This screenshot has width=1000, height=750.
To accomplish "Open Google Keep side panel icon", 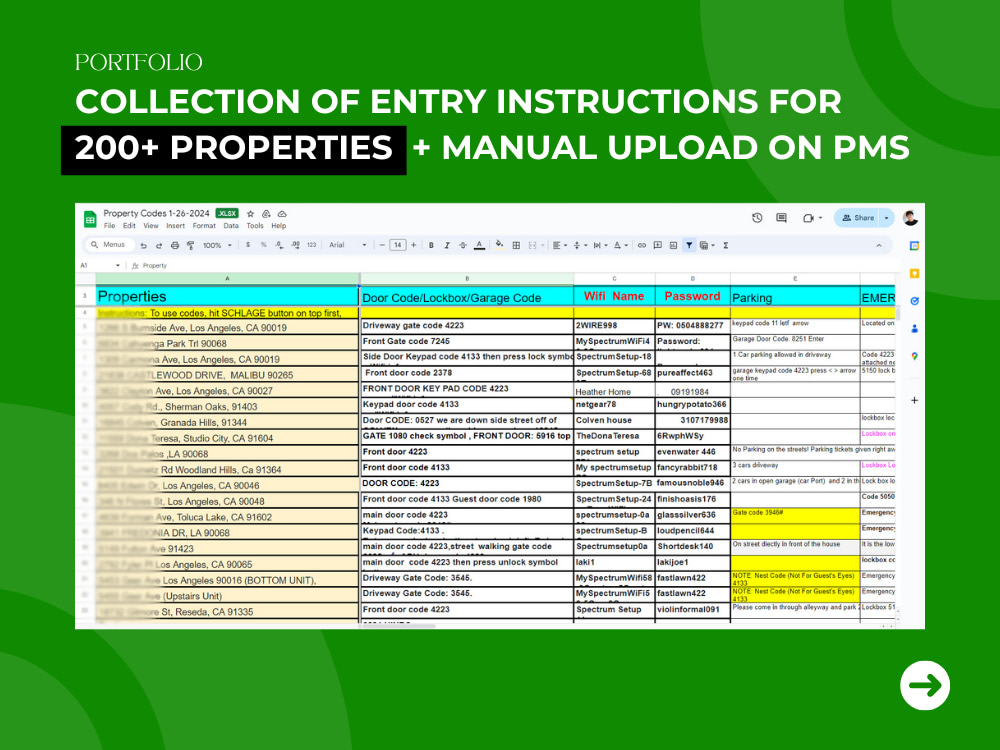I will [x=915, y=274].
